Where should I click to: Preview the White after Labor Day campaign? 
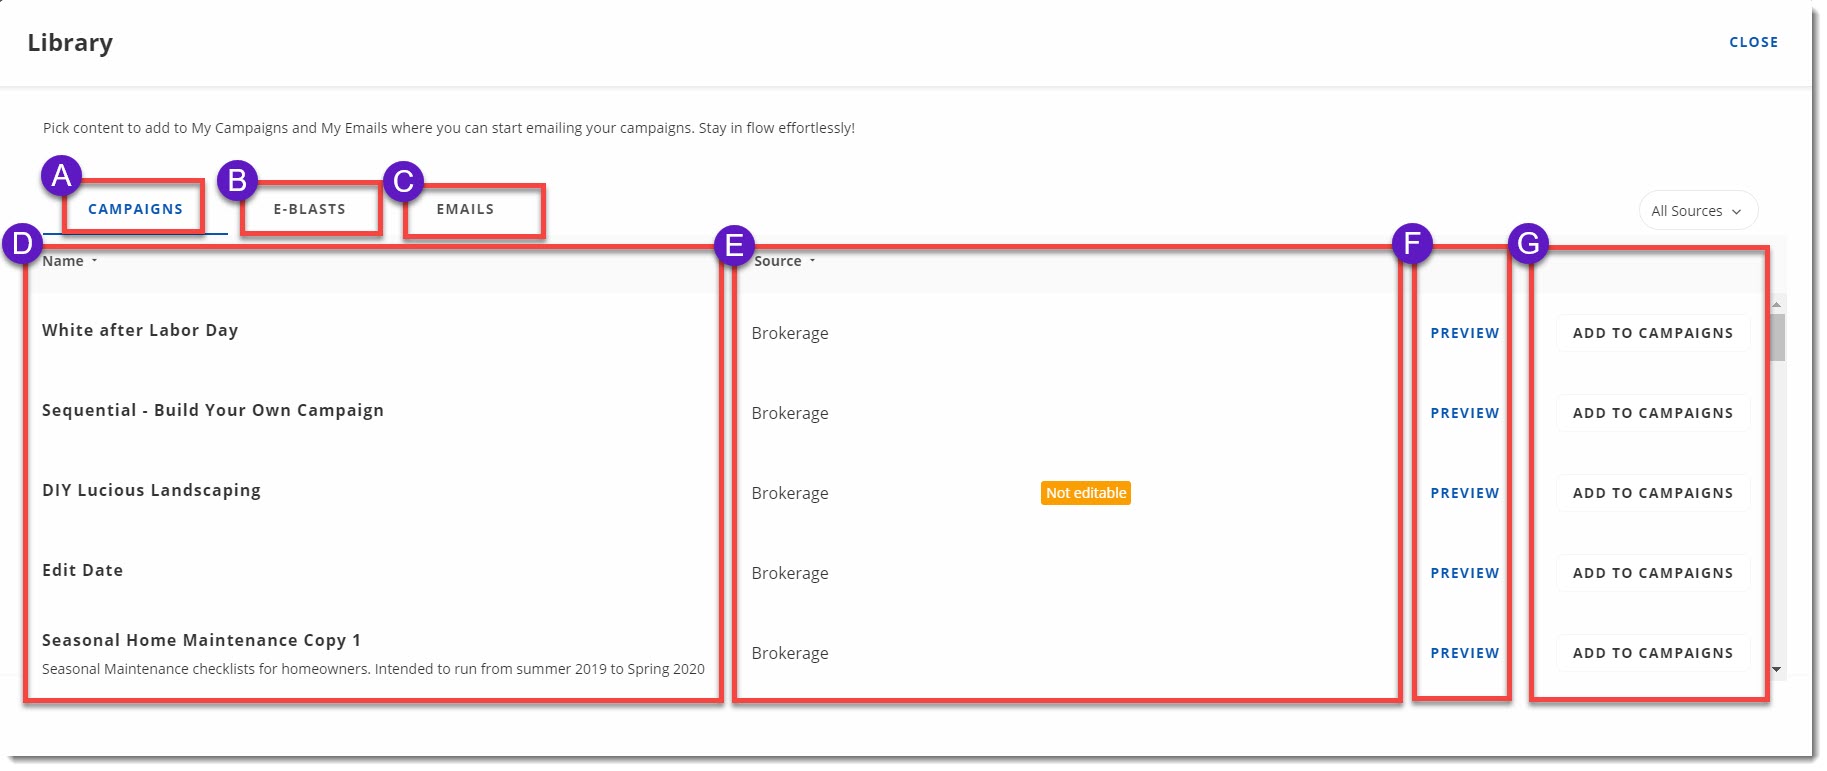(1464, 333)
